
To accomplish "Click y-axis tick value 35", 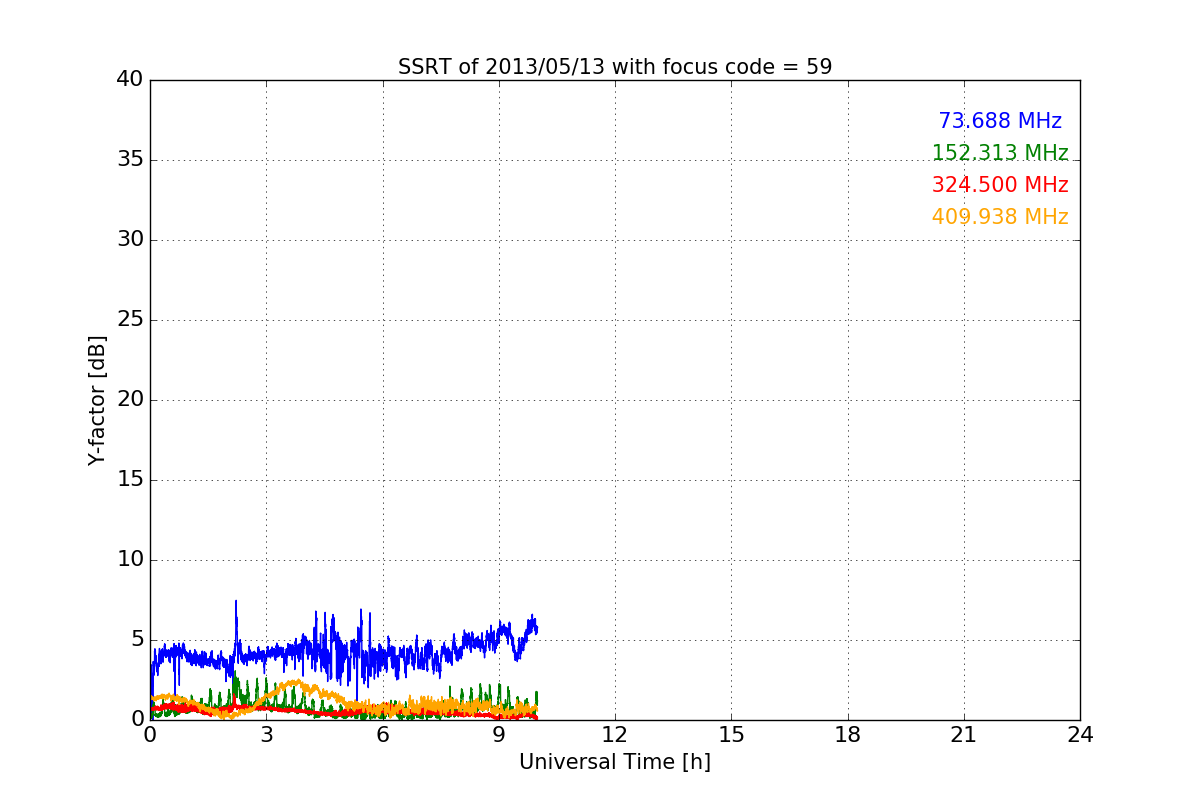I will 130,160.
